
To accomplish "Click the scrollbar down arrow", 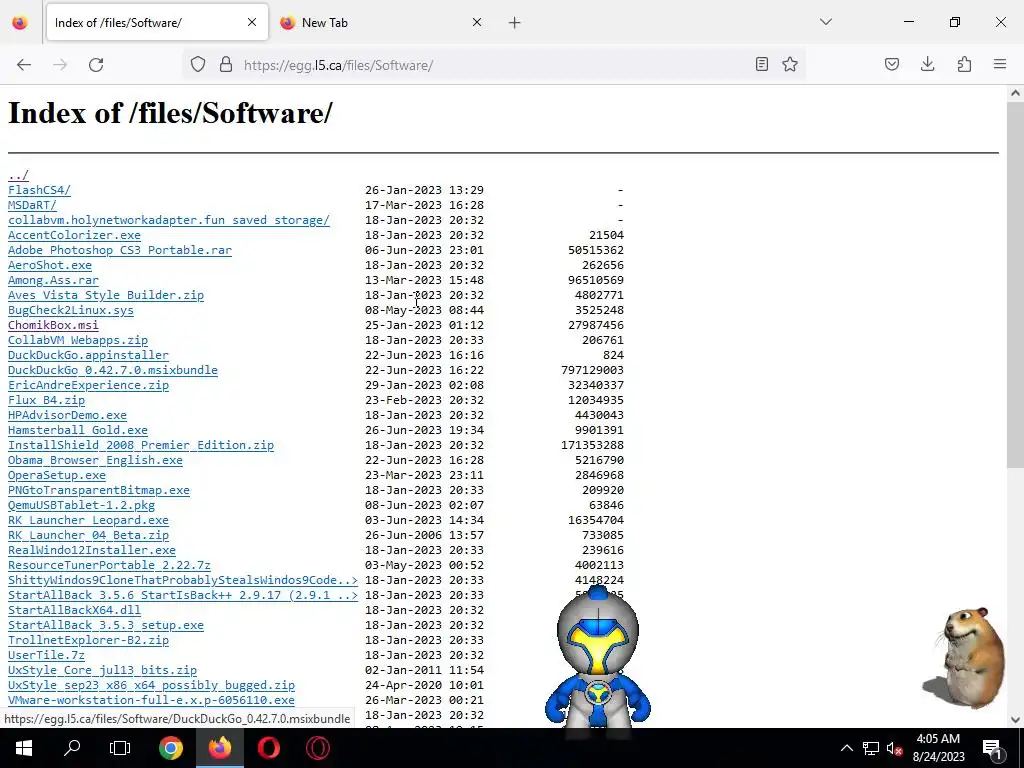I will [1015, 720].
